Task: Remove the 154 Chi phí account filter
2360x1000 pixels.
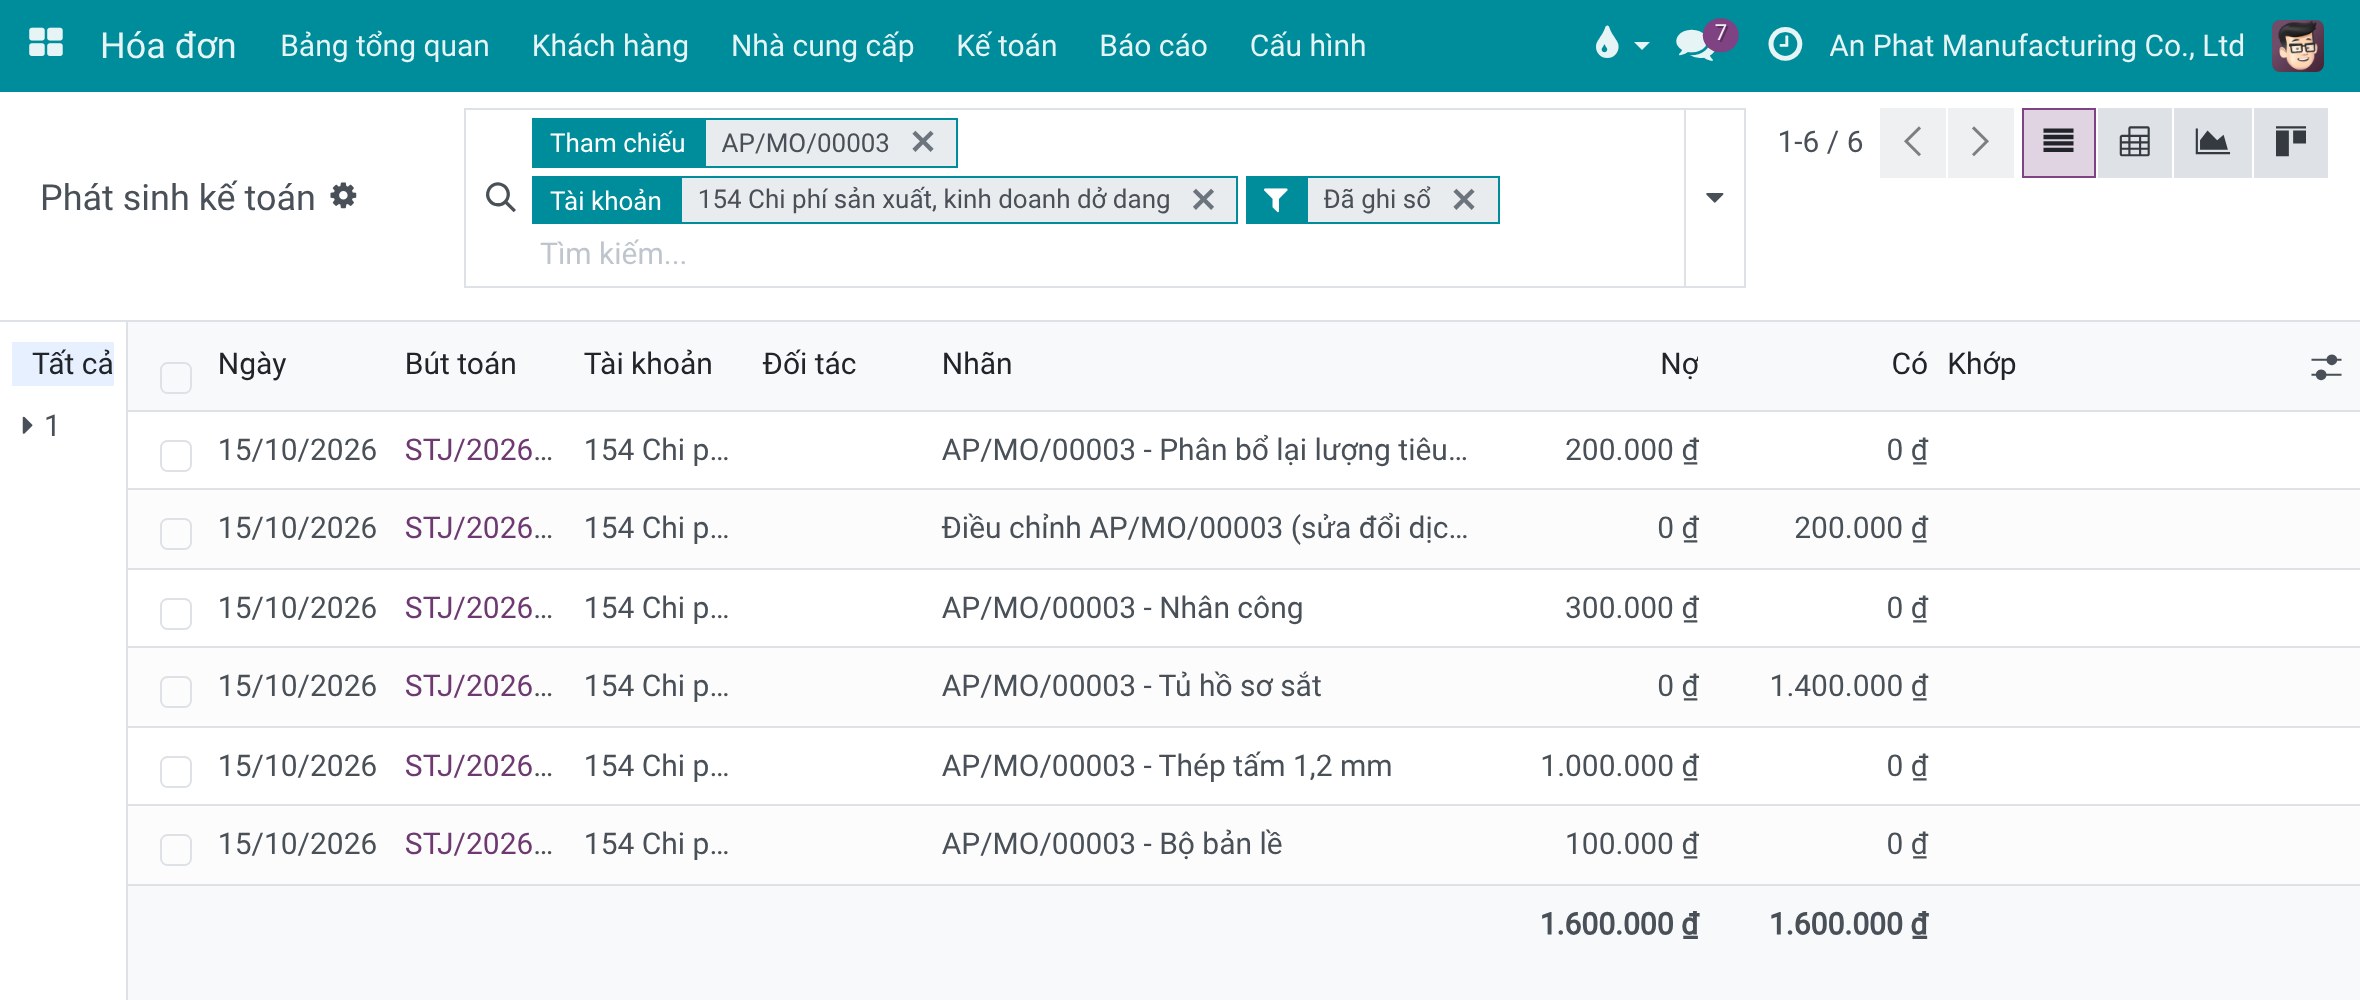Action: coord(1203,200)
